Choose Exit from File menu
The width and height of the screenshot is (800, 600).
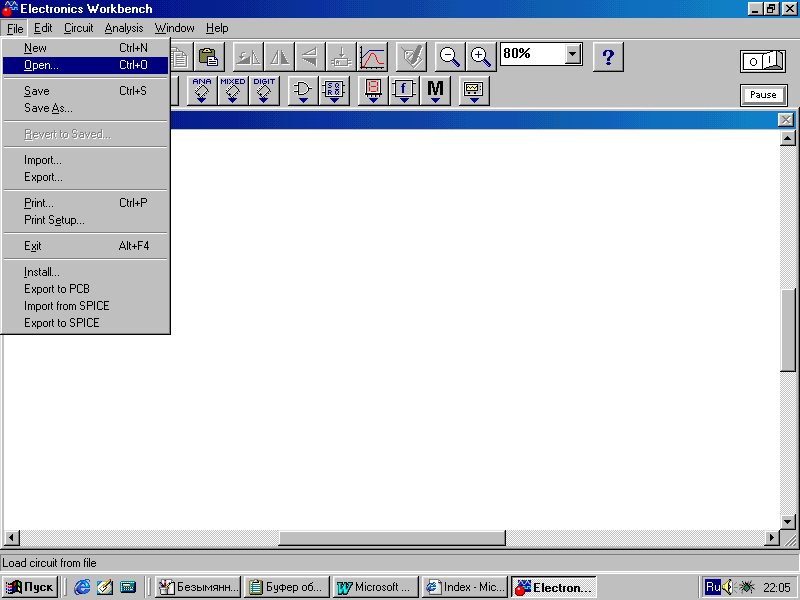pos(85,246)
